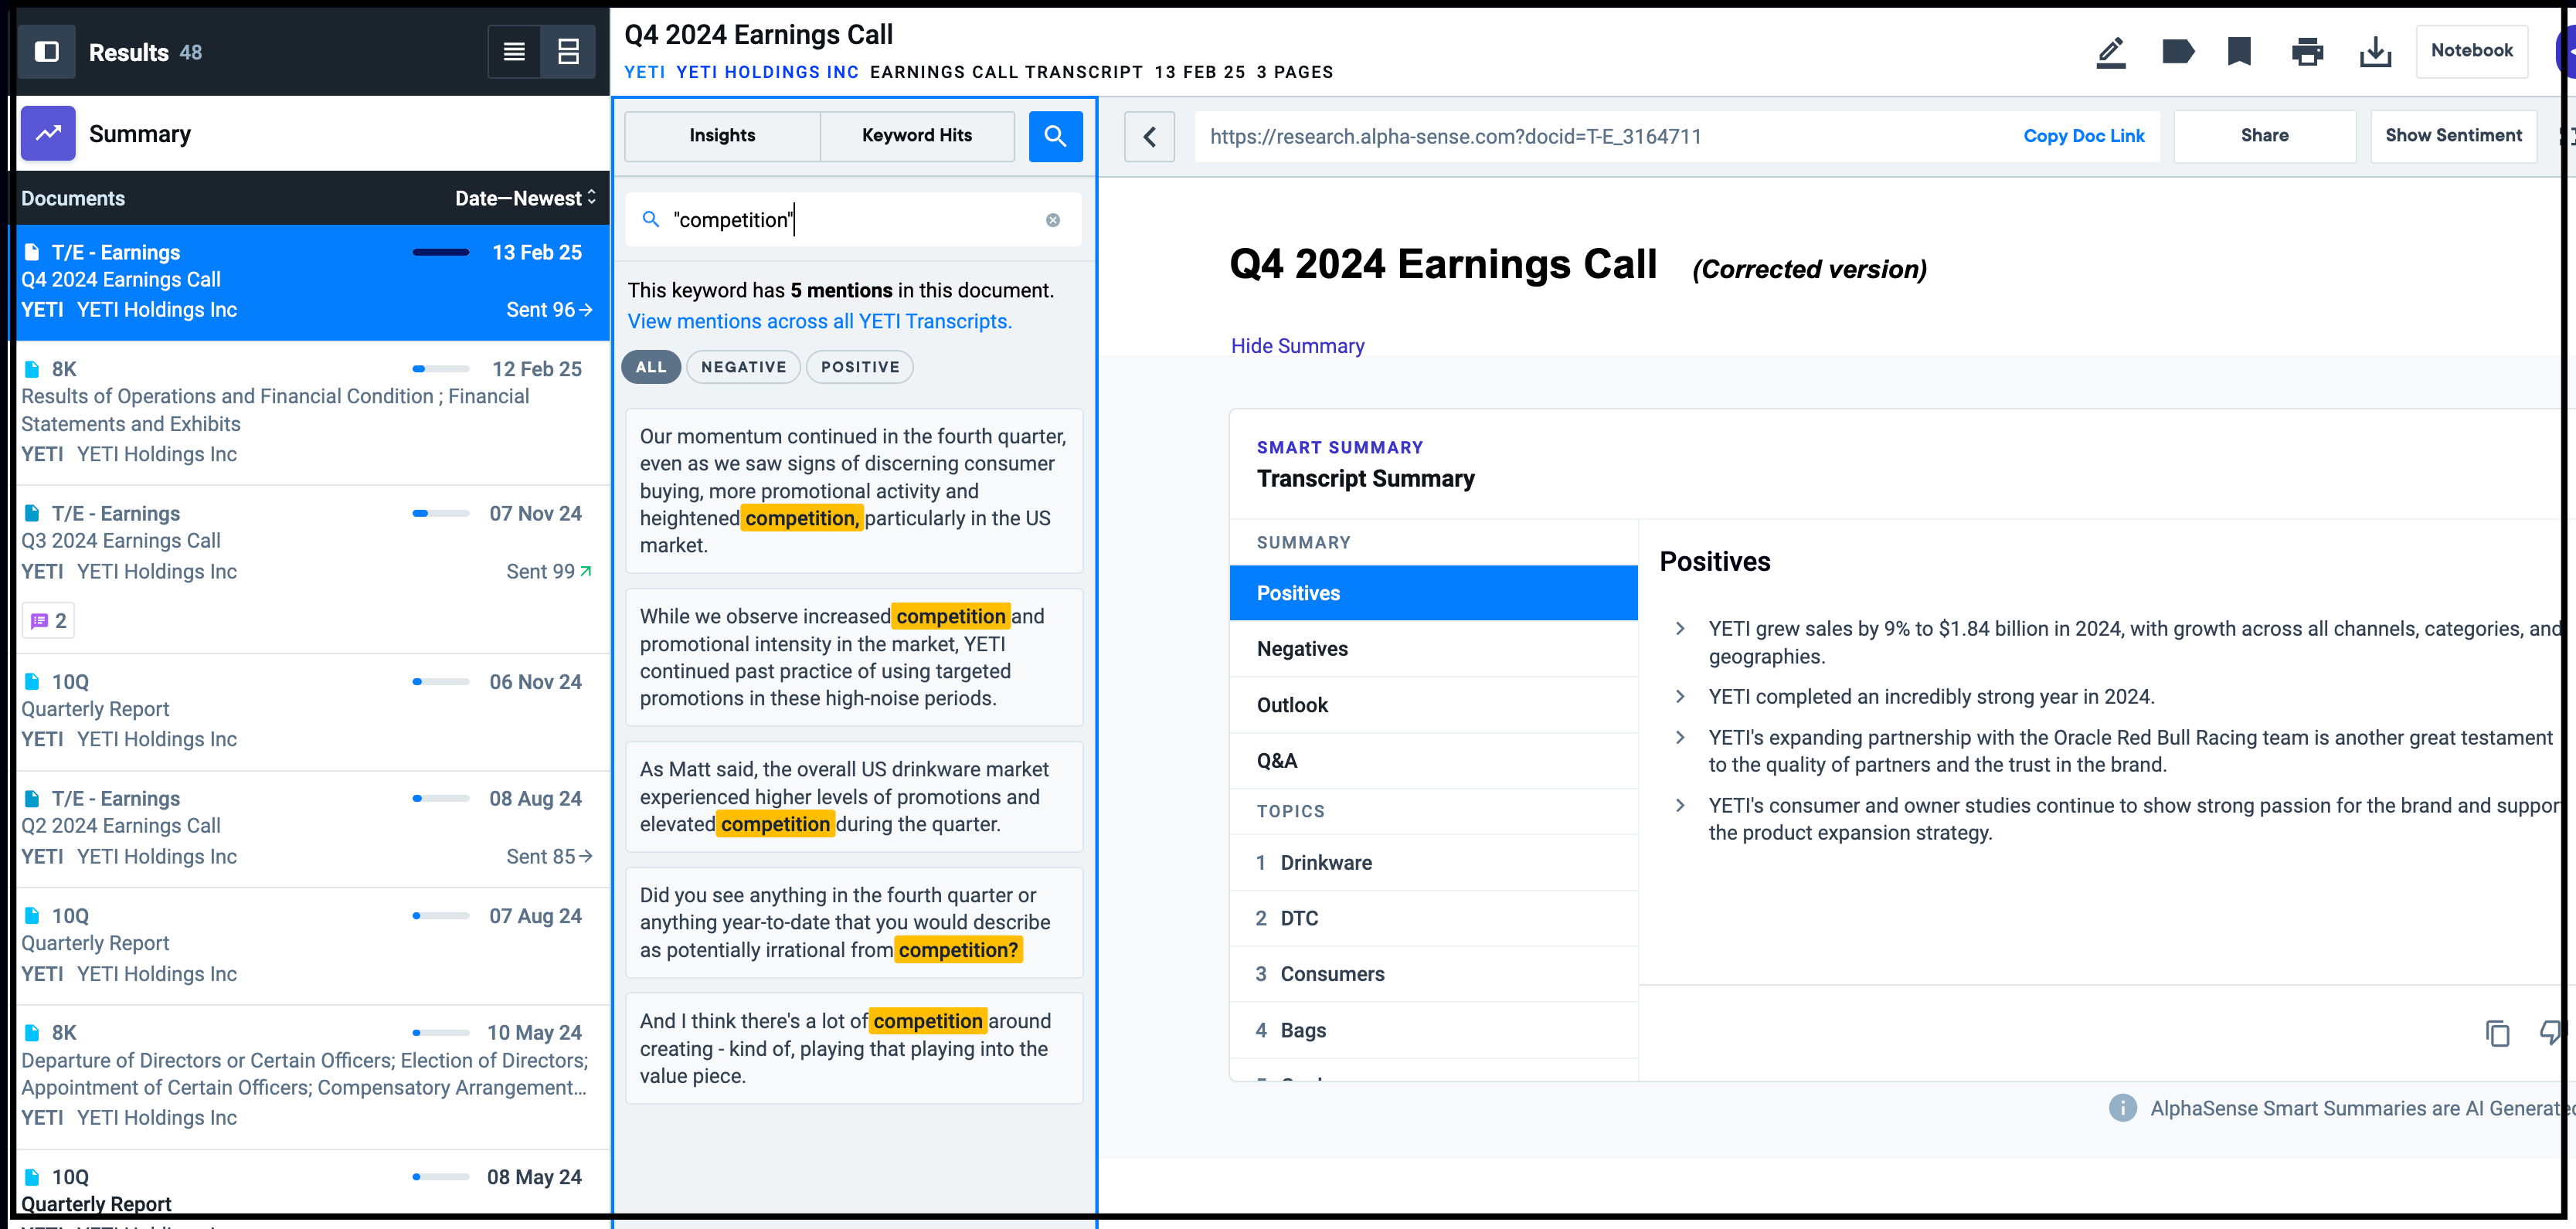Image resolution: width=2576 pixels, height=1229 pixels.
Task: Switch to the Keyword Hits tab
Action: [917, 136]
